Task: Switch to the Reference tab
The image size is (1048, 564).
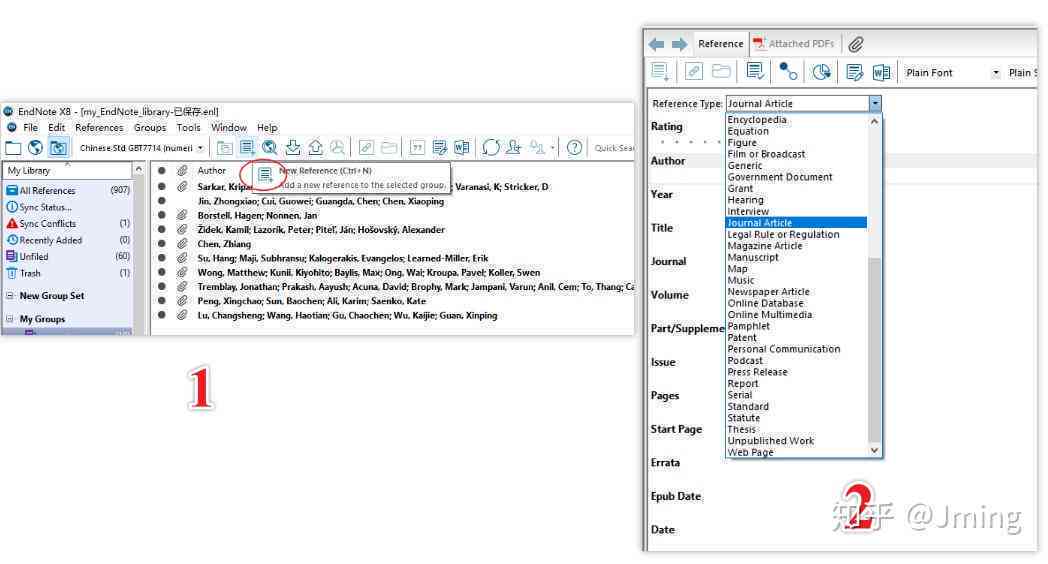Action: click(720, 44)
